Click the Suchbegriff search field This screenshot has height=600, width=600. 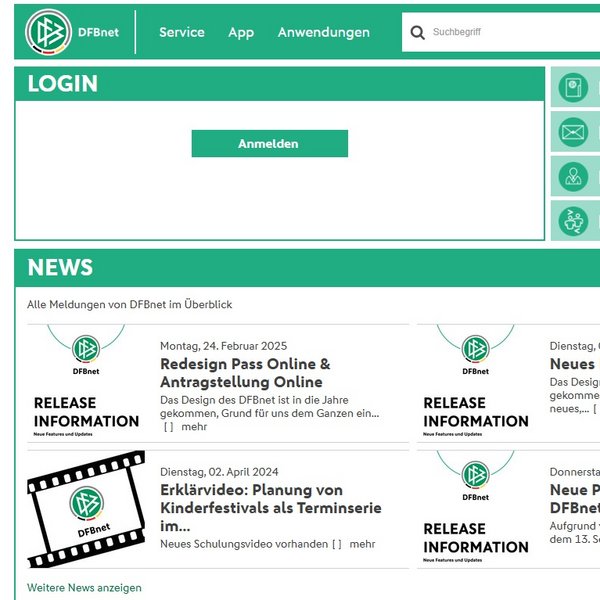click(x=510, y=32)
